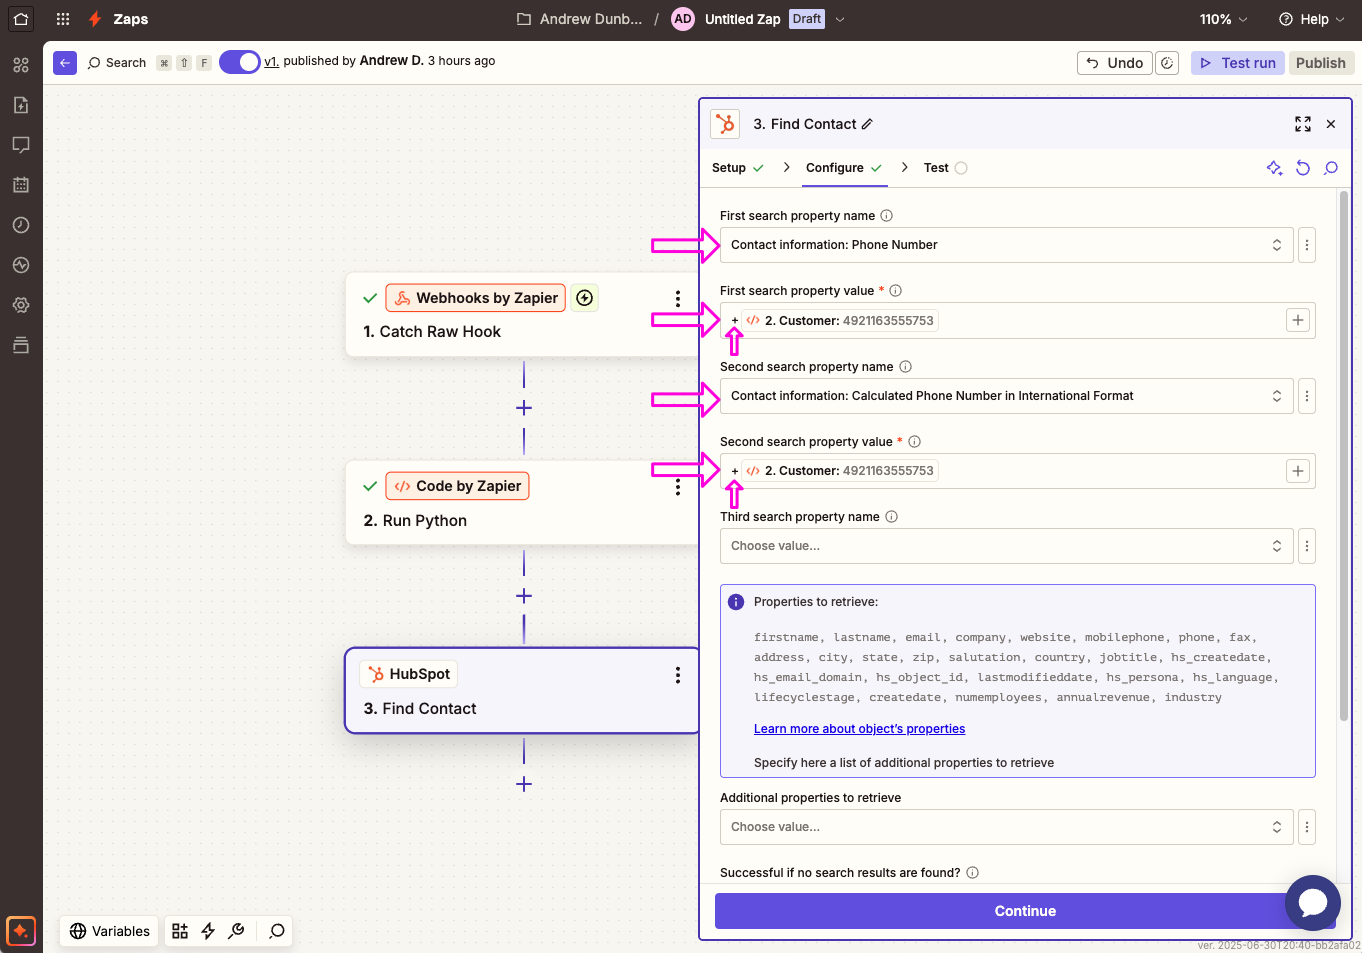The width and height of the screenshot is (1362, 953).
Task: Go back using the purple arrow button
Action: click(65, 62)
